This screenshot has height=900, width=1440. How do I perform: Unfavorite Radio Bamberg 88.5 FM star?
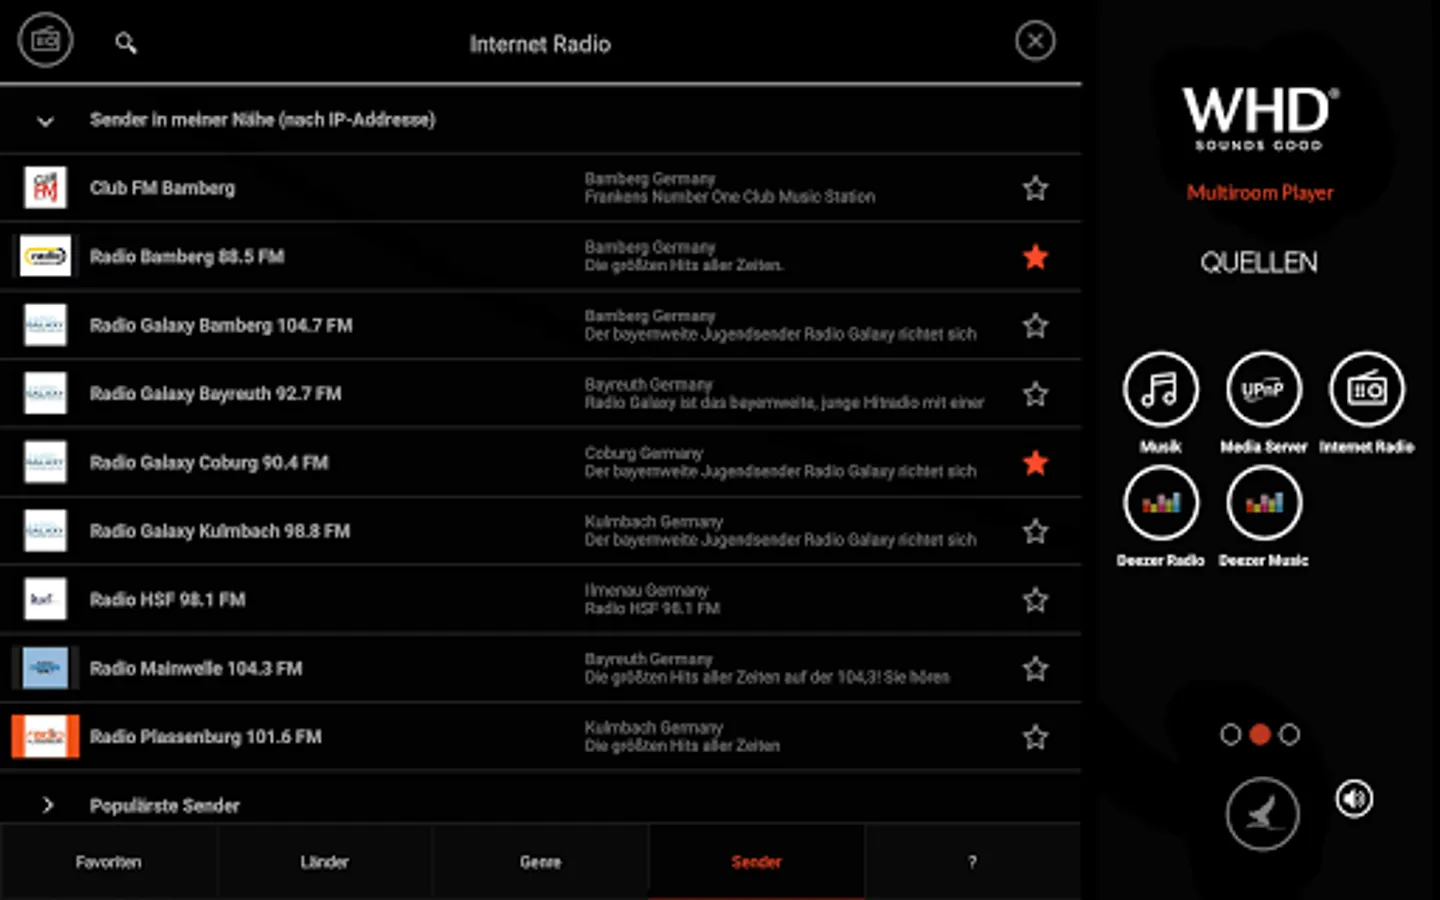tap(1035, 257)
